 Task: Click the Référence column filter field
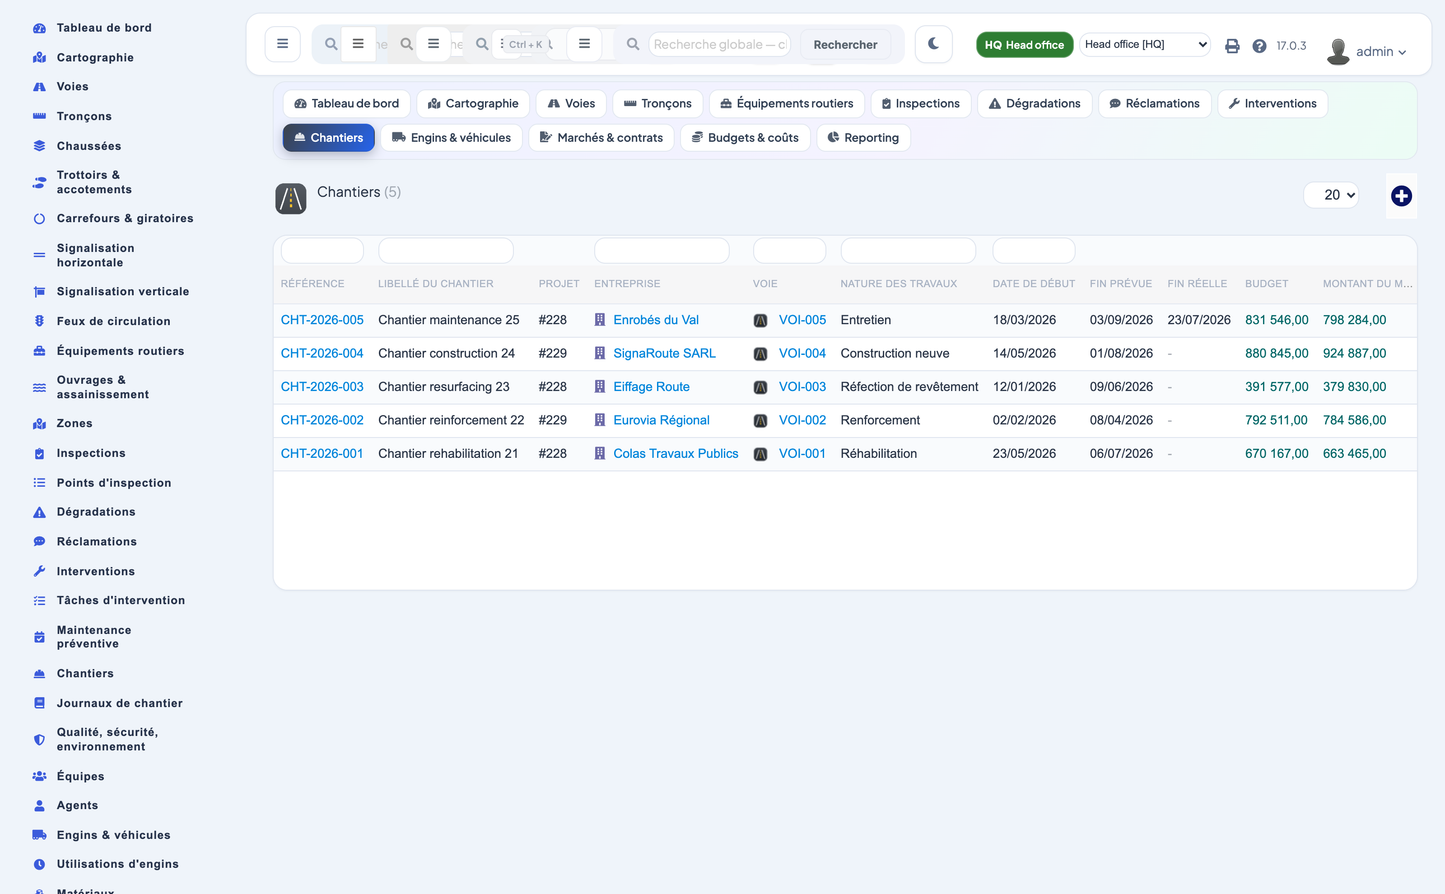(x=322, y=250)
